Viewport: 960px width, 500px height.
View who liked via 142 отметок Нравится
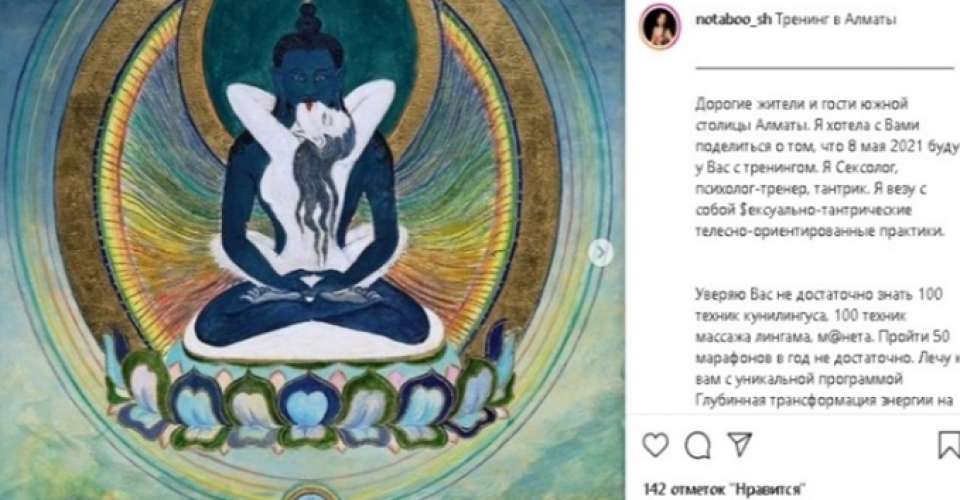tap(722, 489)
